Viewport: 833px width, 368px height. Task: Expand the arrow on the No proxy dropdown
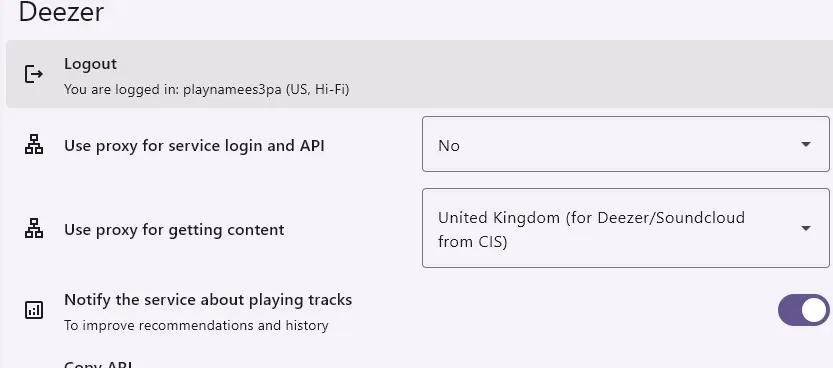pyautogui.click(x=805, y=144)
